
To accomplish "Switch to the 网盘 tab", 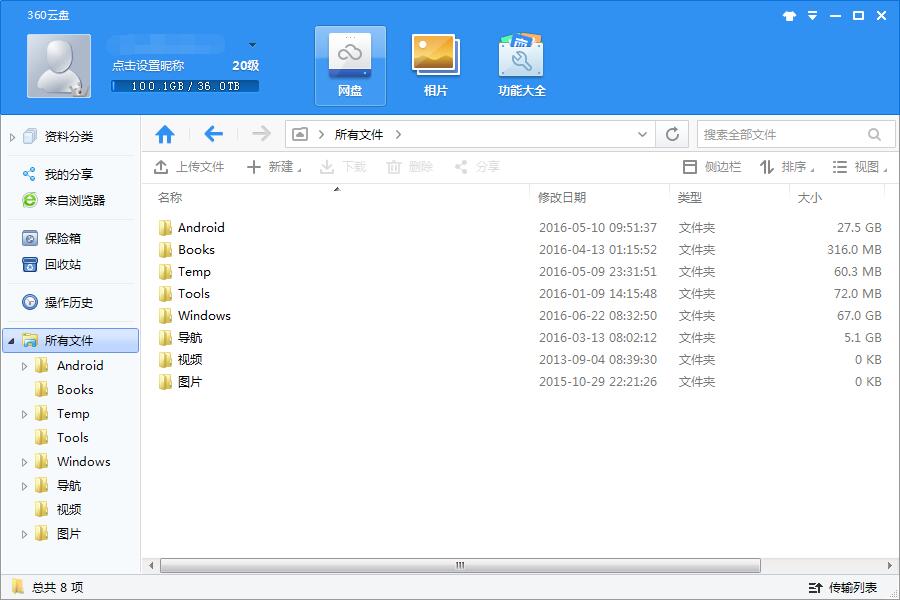I will click(349, 66).
